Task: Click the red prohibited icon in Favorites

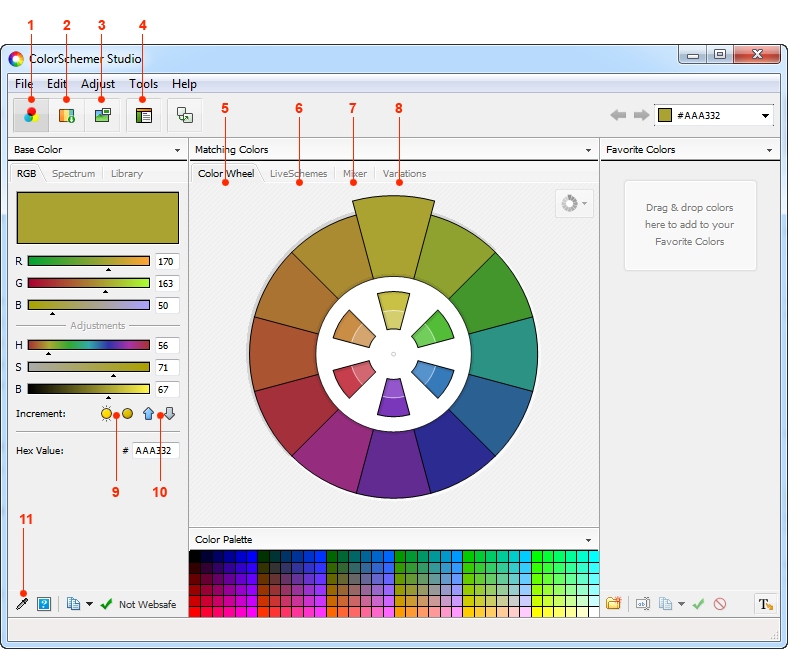Action: click(720, 604)
